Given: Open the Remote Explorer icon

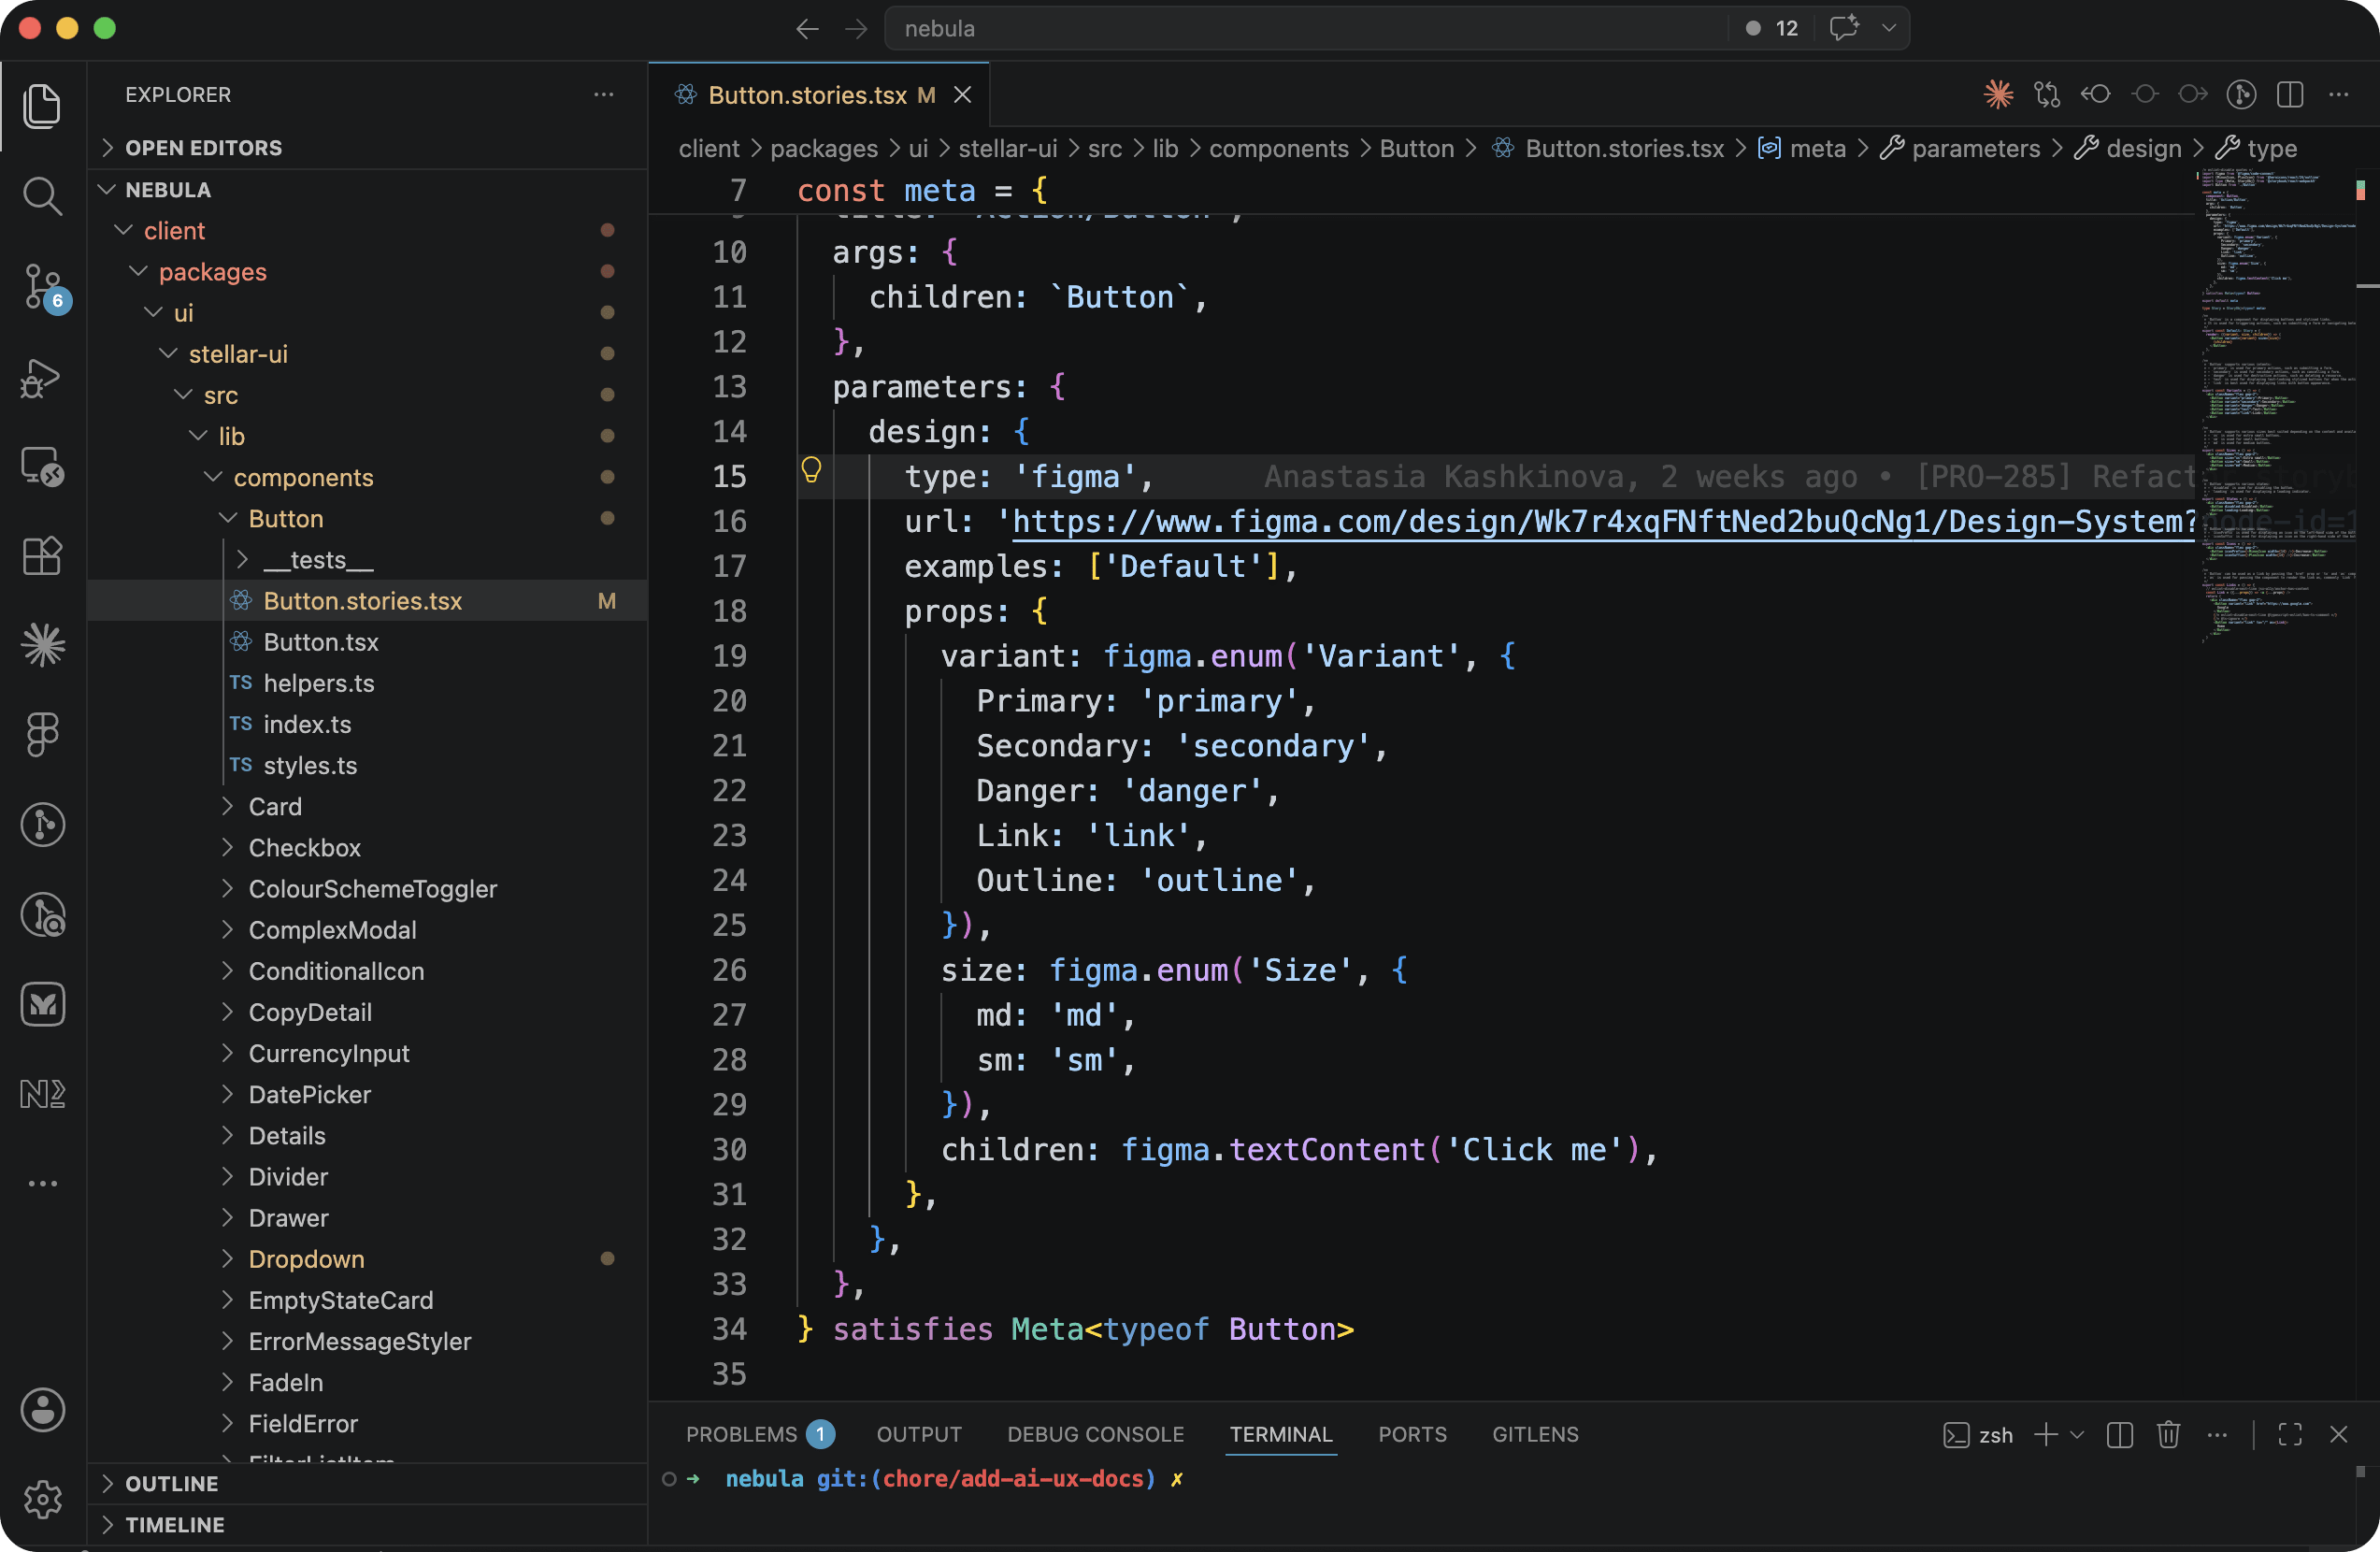Looking at the screenshot, I should [42, 466].
